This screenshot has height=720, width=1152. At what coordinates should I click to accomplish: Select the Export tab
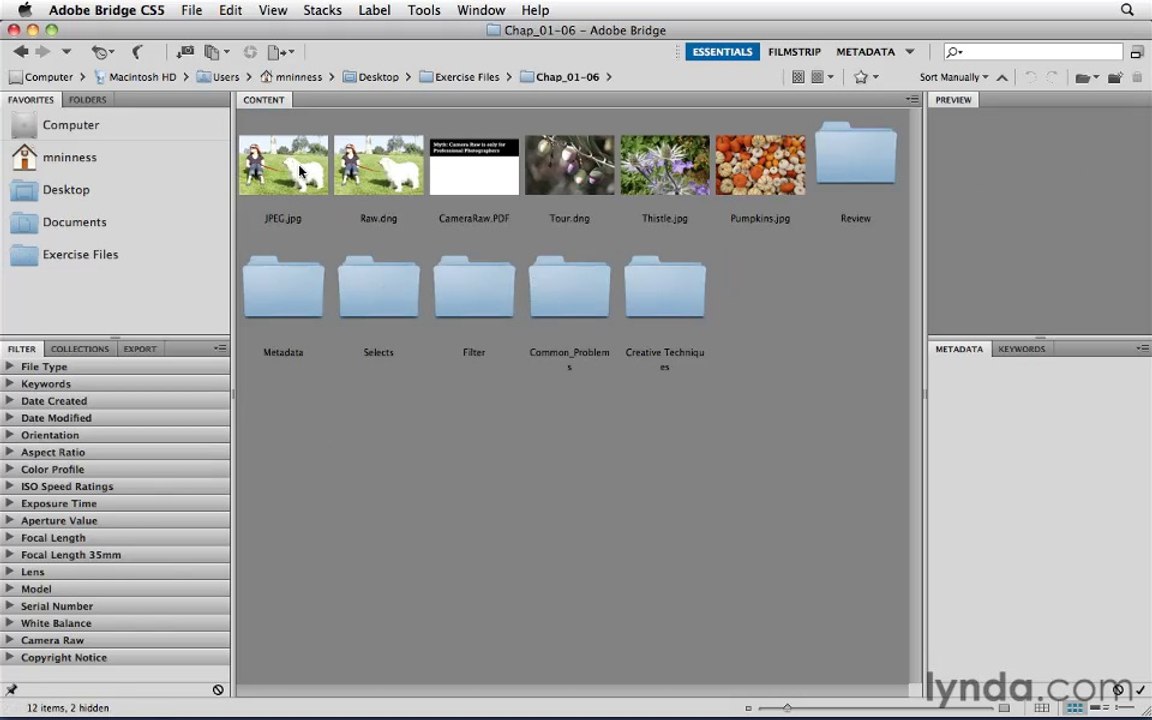pos(140,349)
